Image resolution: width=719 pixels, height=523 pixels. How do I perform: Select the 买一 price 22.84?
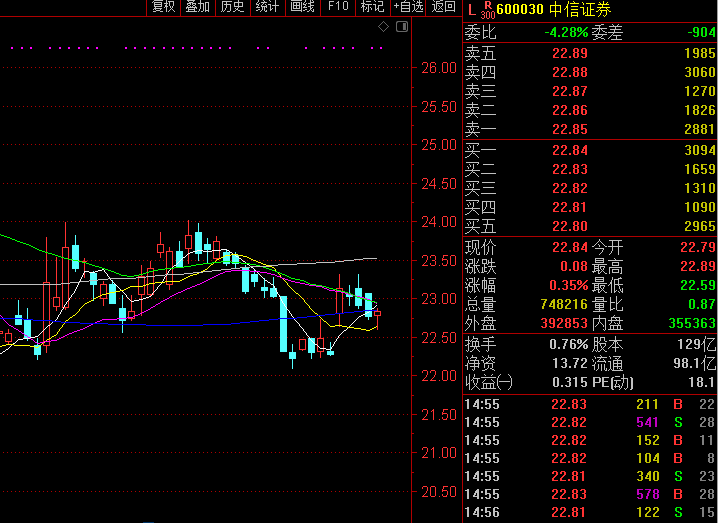click(570, 150)
